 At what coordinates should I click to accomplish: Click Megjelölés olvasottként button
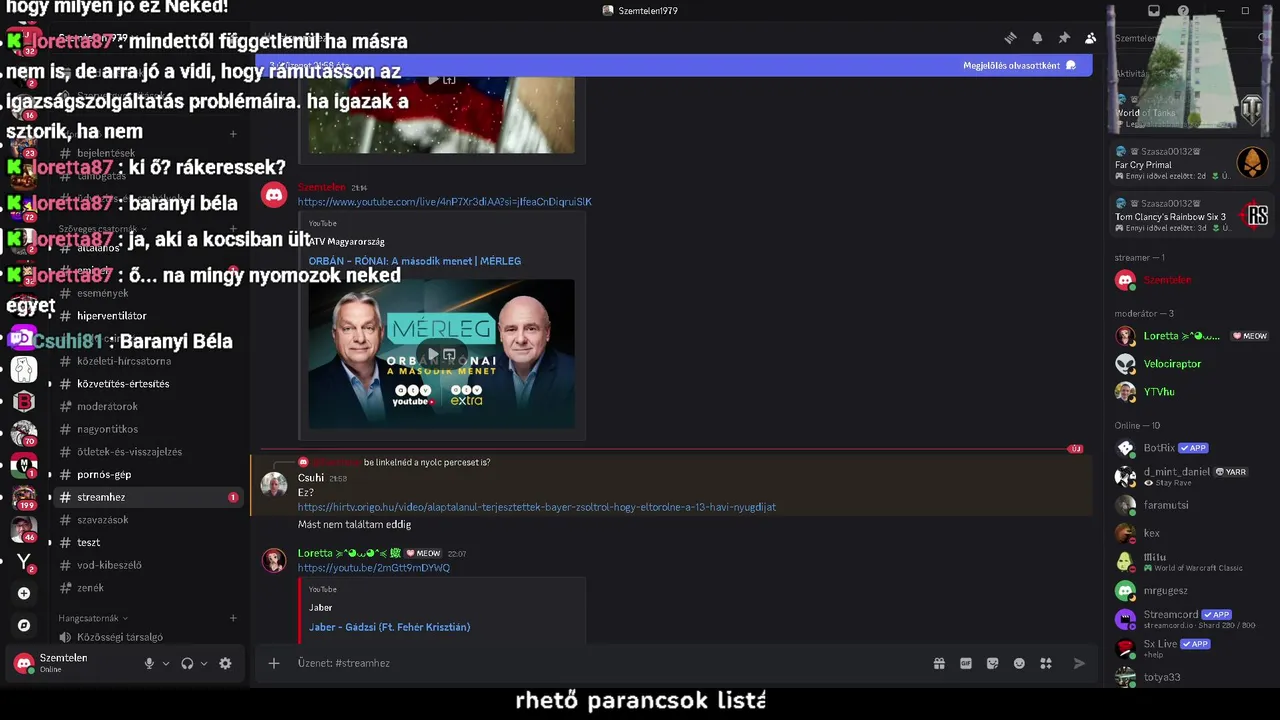[1019, 65]
